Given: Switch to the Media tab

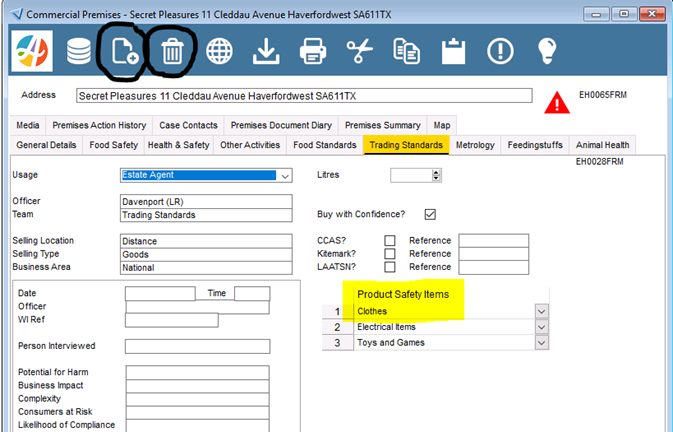Looking at the screenshot, I should tap(28, 125).
